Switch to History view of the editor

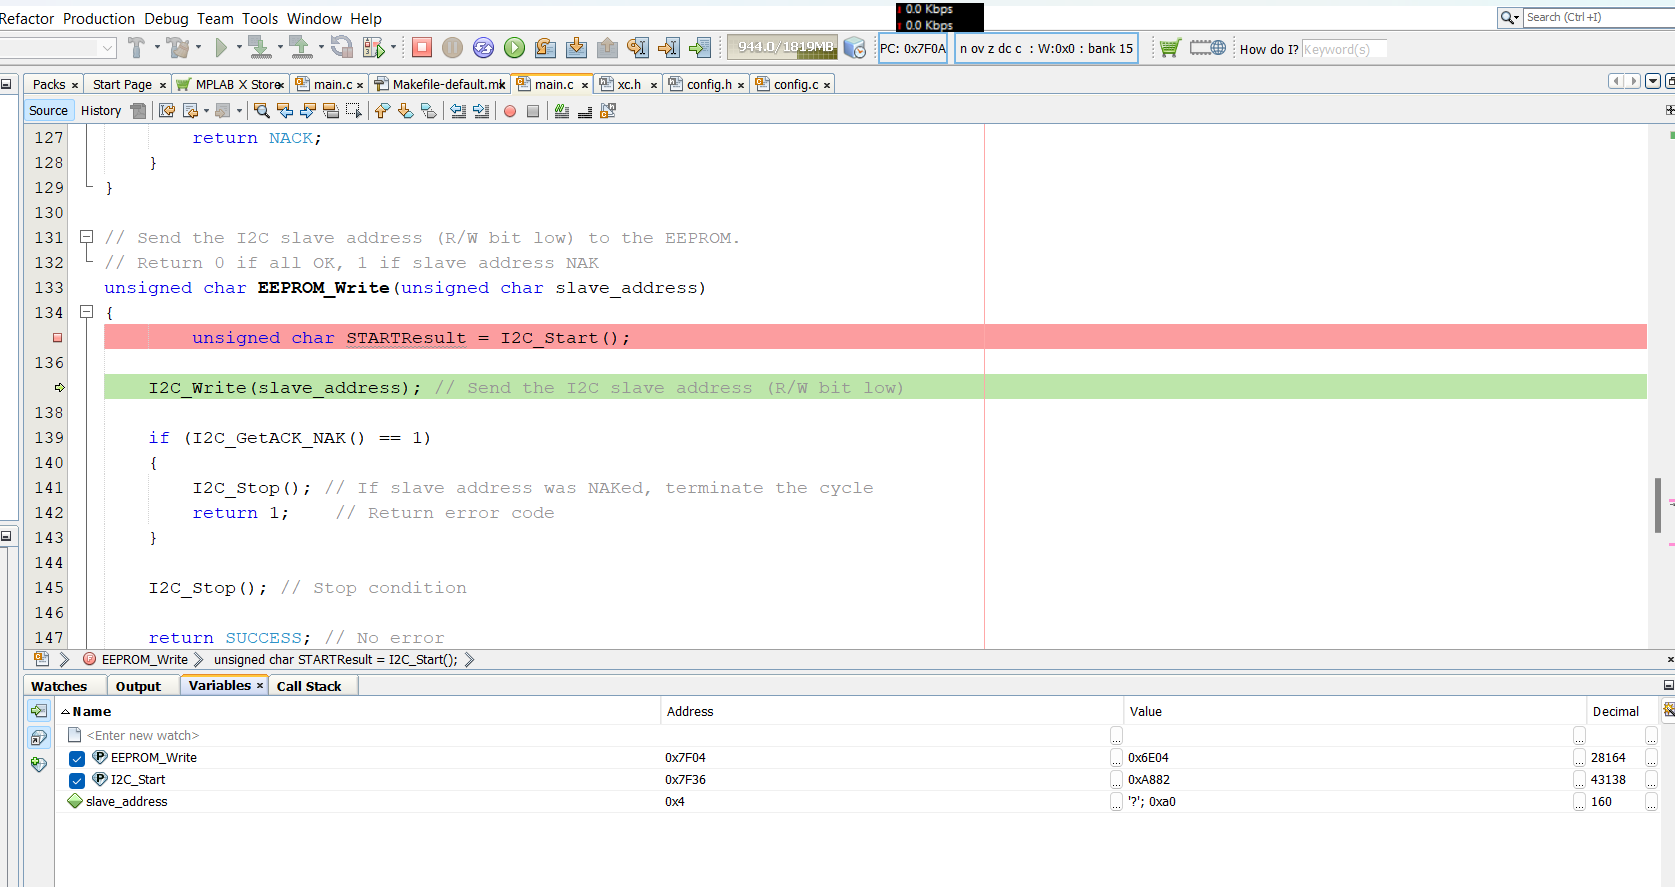tap(101, 111)
